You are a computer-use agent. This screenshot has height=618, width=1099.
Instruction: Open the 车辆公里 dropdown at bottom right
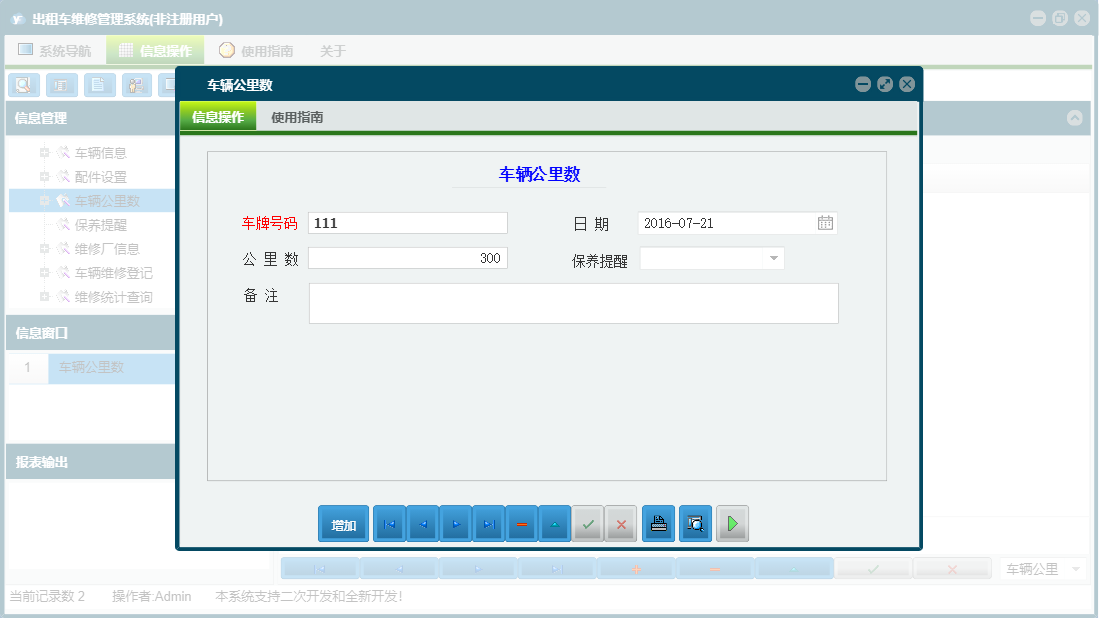(1078, 567)
